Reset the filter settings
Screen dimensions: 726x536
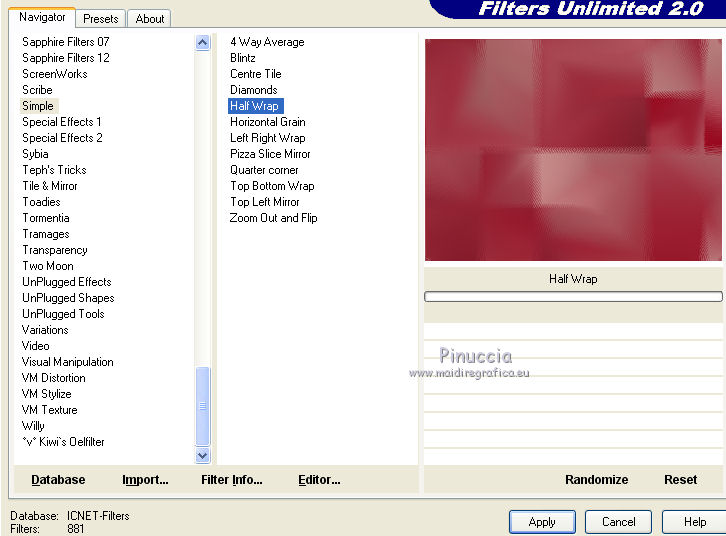[680, 480]
